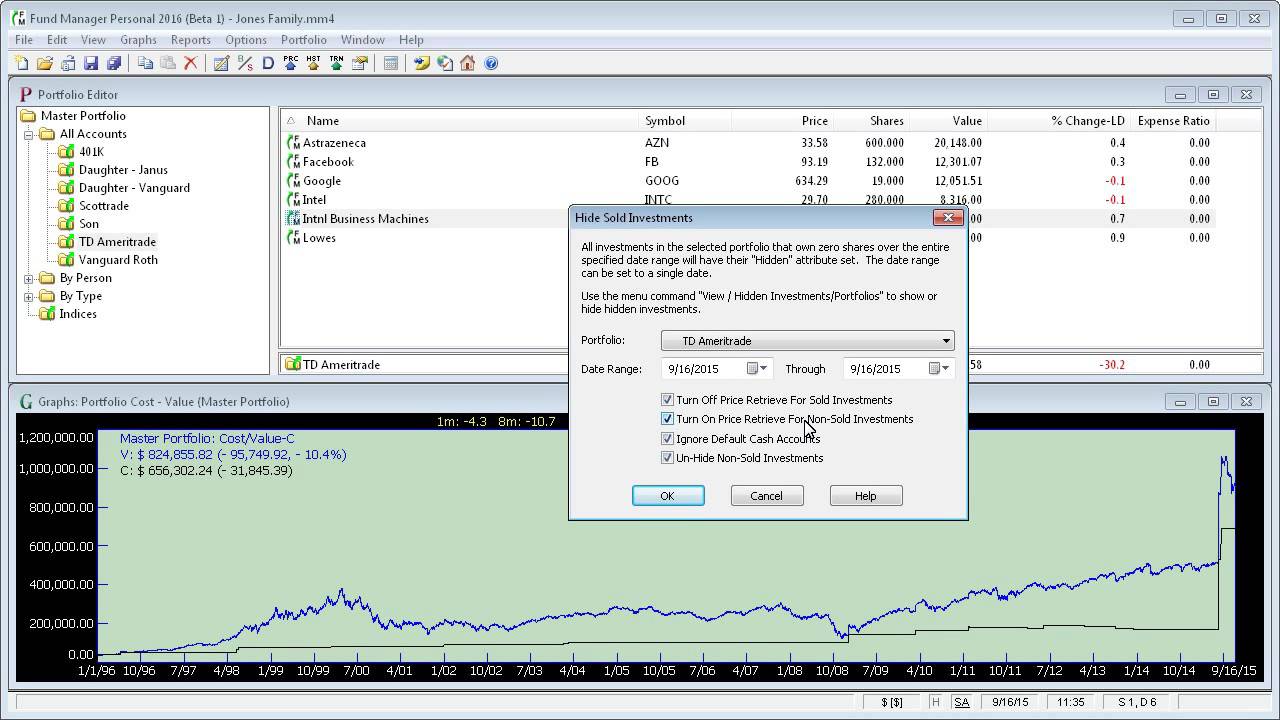The width and height of the screenshot is (1280, 720).
Task: Click the Save floppy disk toolbar icon
Action: (x=91, y=63)
